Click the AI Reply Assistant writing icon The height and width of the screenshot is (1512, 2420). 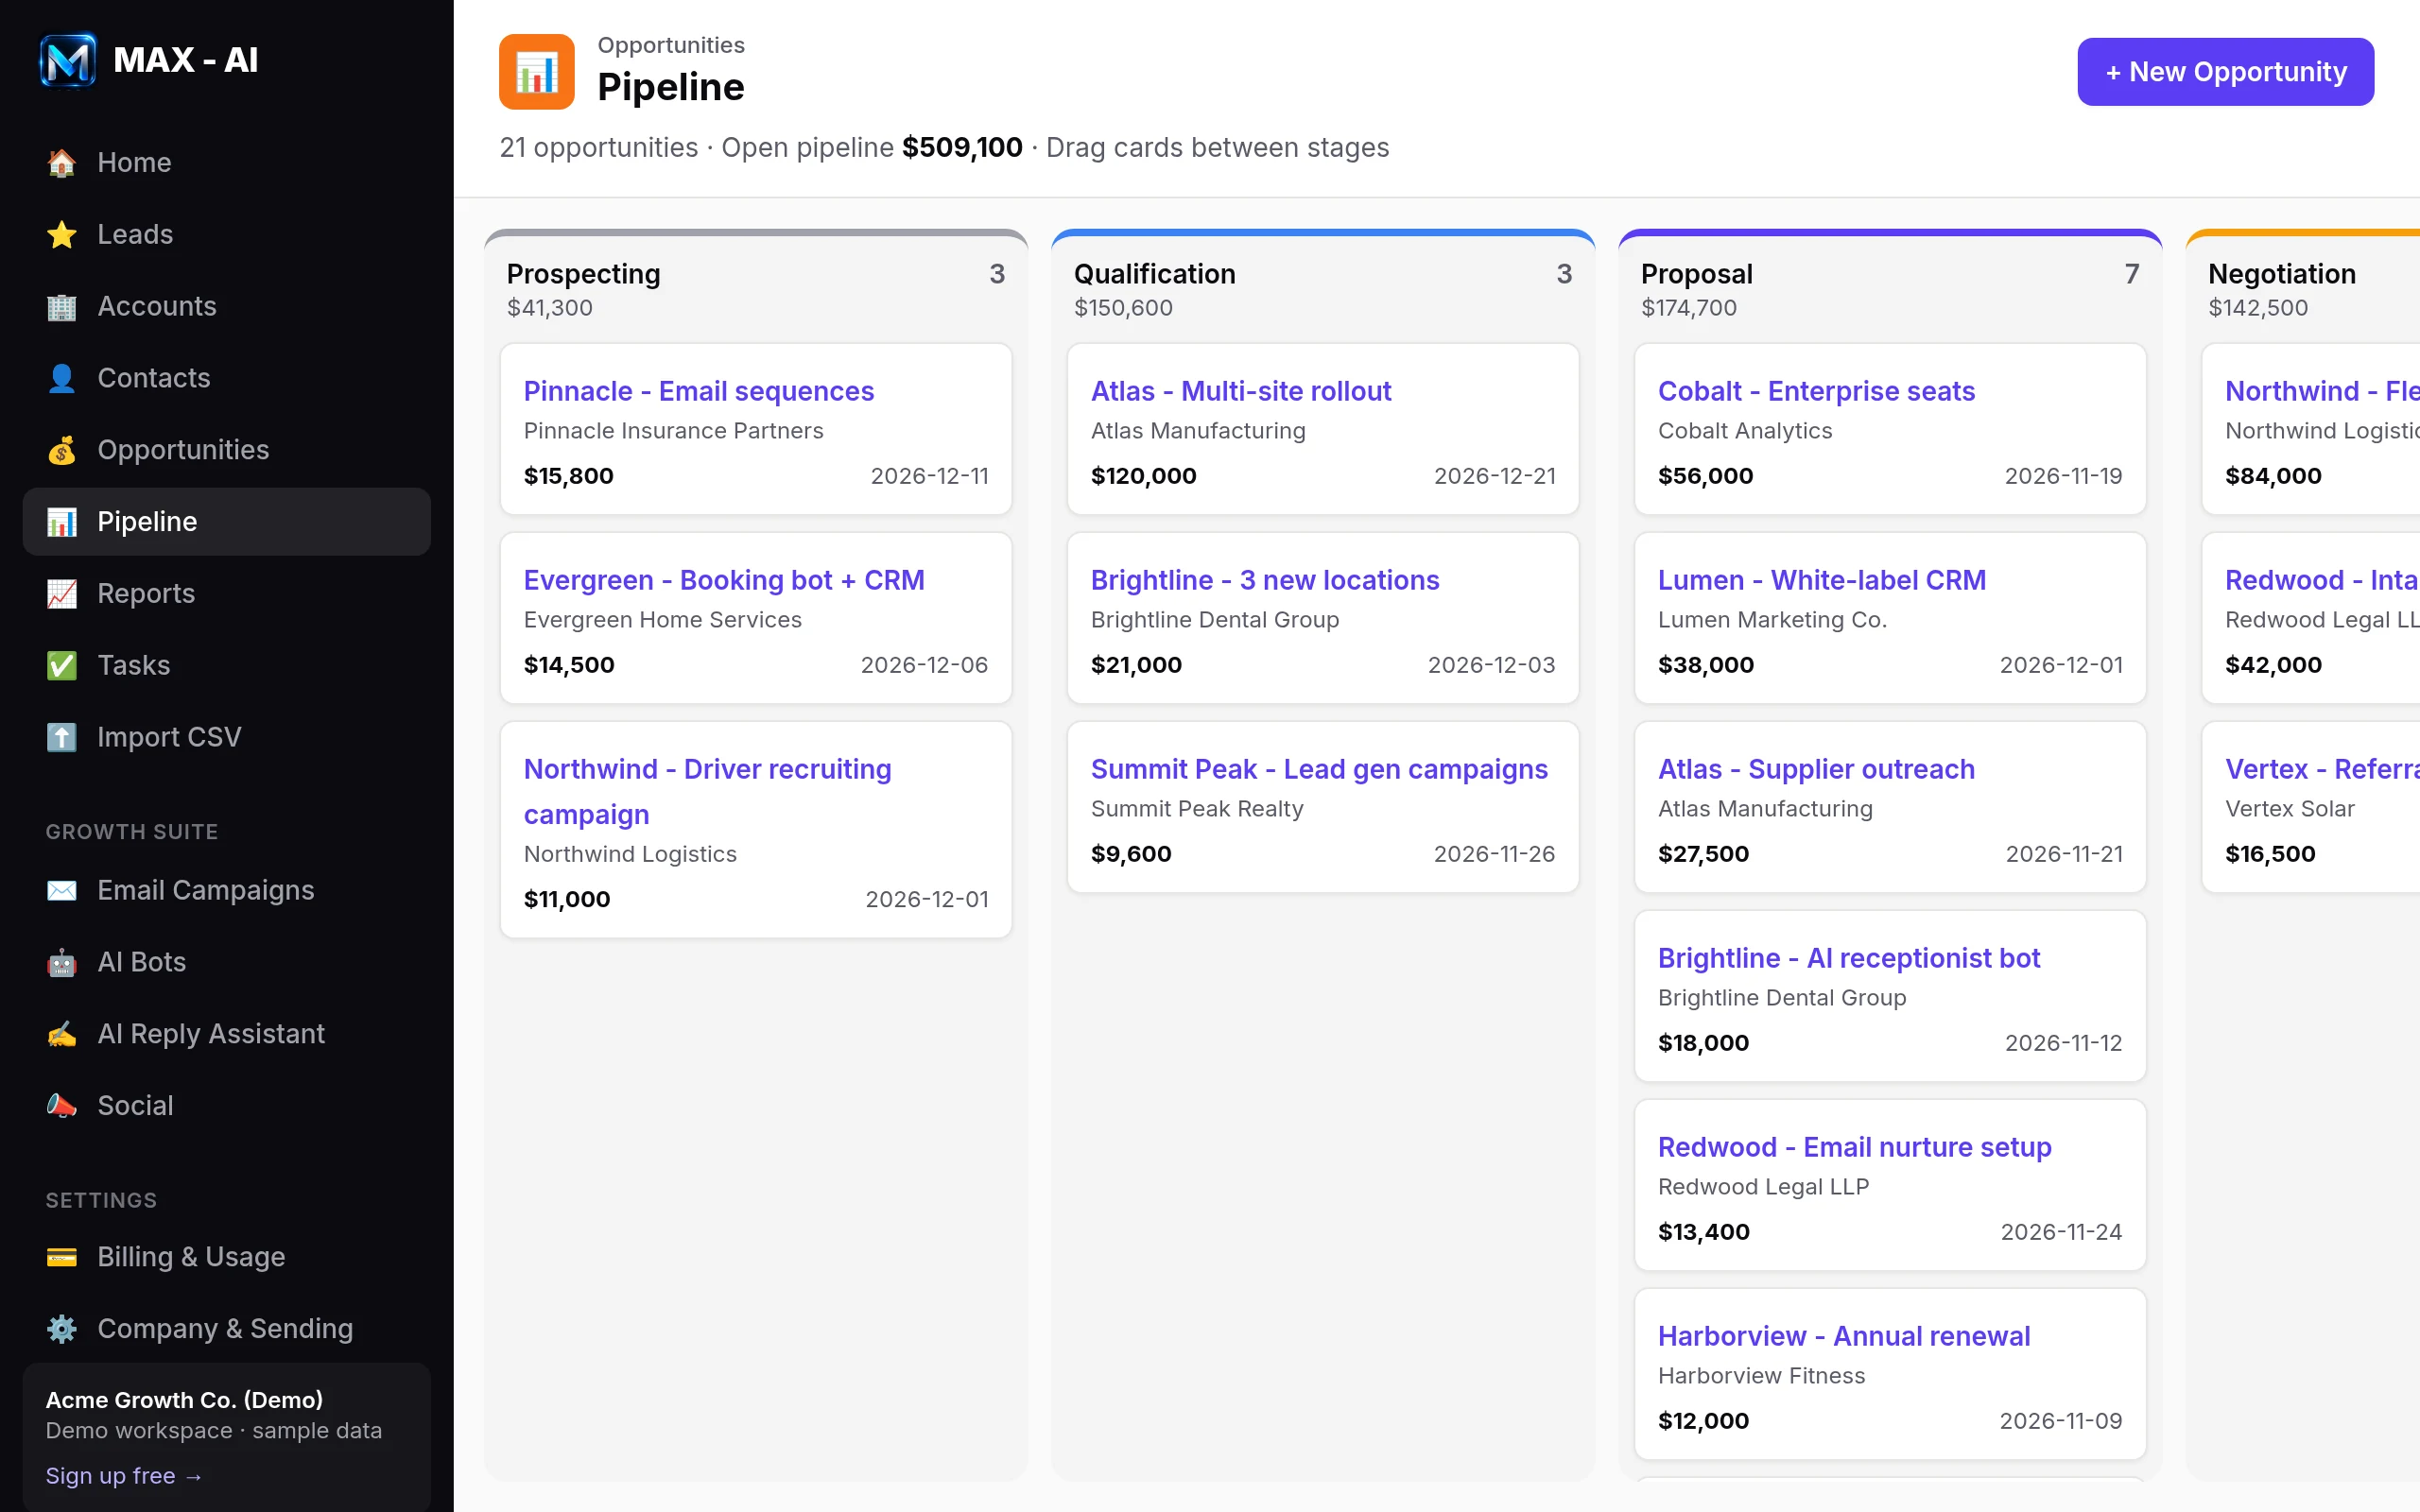pyautogui.click(x=62, y=1034)
